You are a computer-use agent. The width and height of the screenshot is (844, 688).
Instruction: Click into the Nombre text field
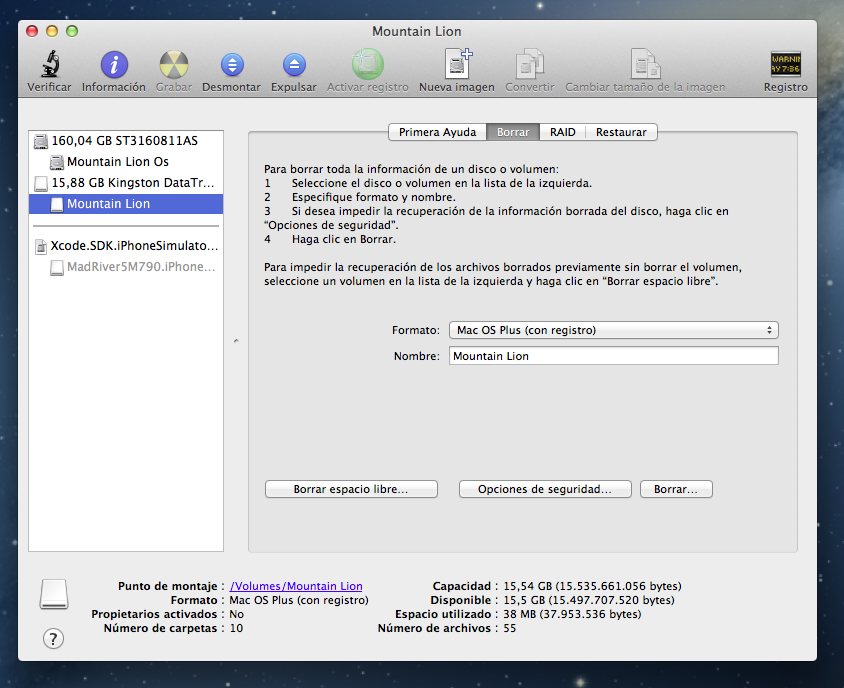click(x=614, y=356)
